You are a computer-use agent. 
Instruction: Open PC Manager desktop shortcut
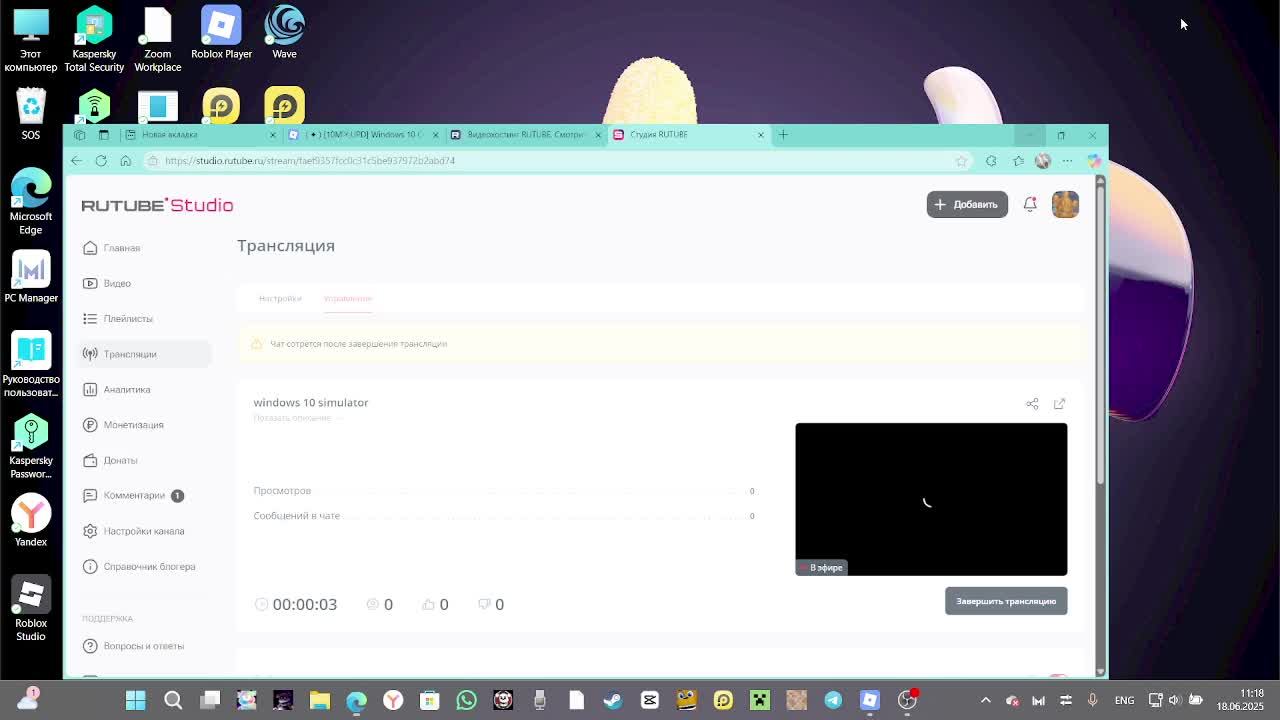pos(31,278)
